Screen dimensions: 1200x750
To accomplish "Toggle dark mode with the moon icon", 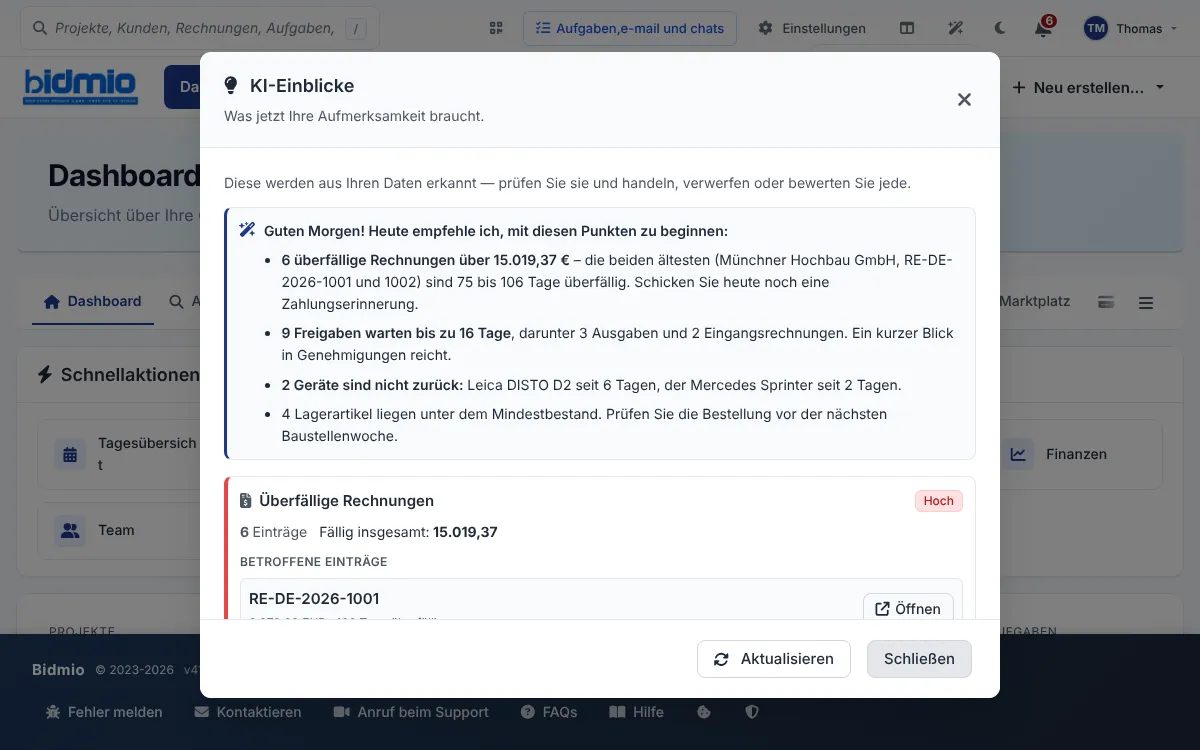I will tap(1001, 28).
